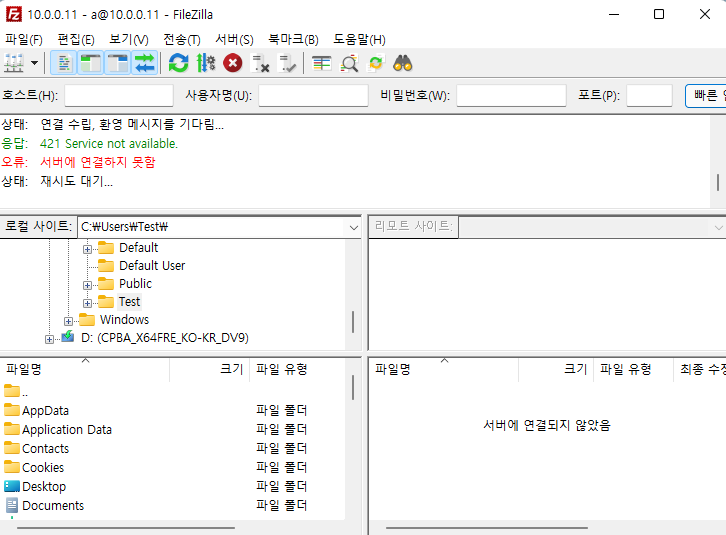This screenshot has height=535, width=726.
Task: Toggle remote directory tree display
Action: pyautogui.click(x=118, y=63)
